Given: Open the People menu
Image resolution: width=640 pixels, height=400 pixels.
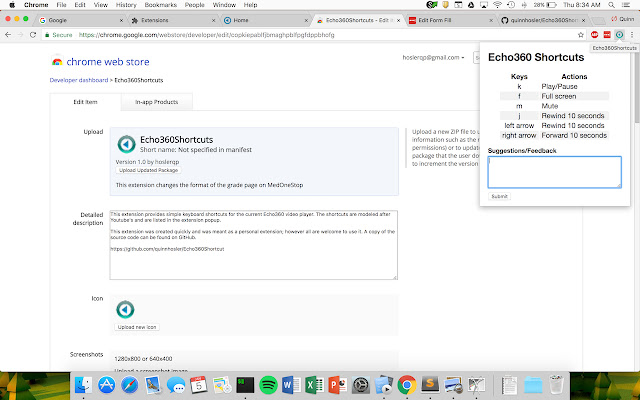Looking at the screenshot, I should [194, 5].
